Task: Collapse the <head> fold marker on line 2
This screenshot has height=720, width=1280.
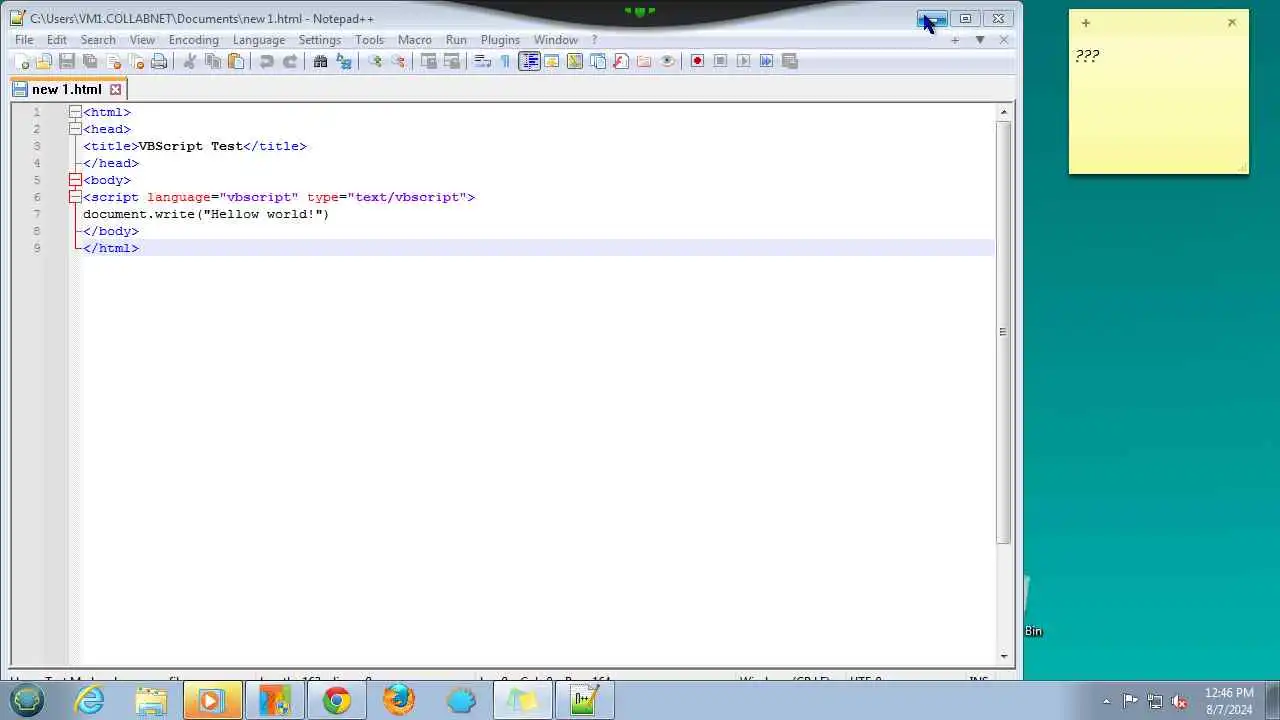Action: (75, 129)
